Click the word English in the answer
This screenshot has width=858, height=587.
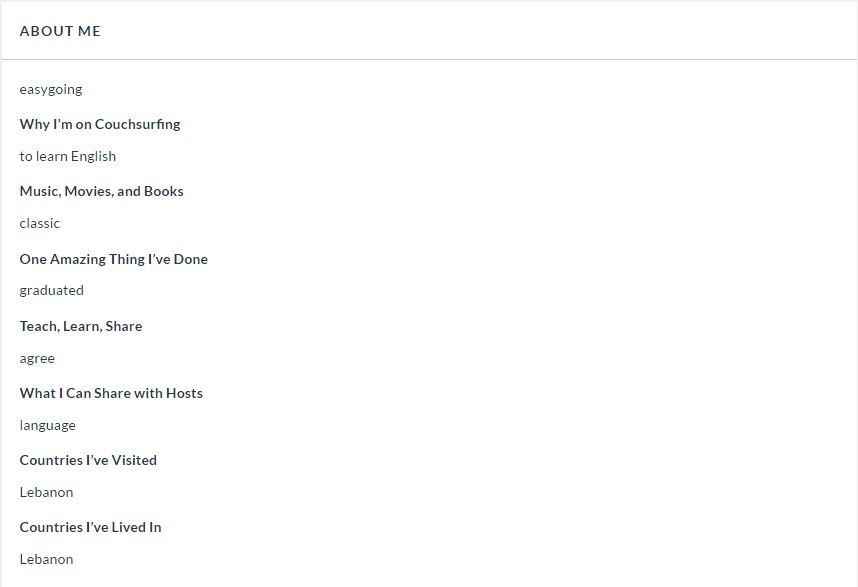tap(94, 156)
